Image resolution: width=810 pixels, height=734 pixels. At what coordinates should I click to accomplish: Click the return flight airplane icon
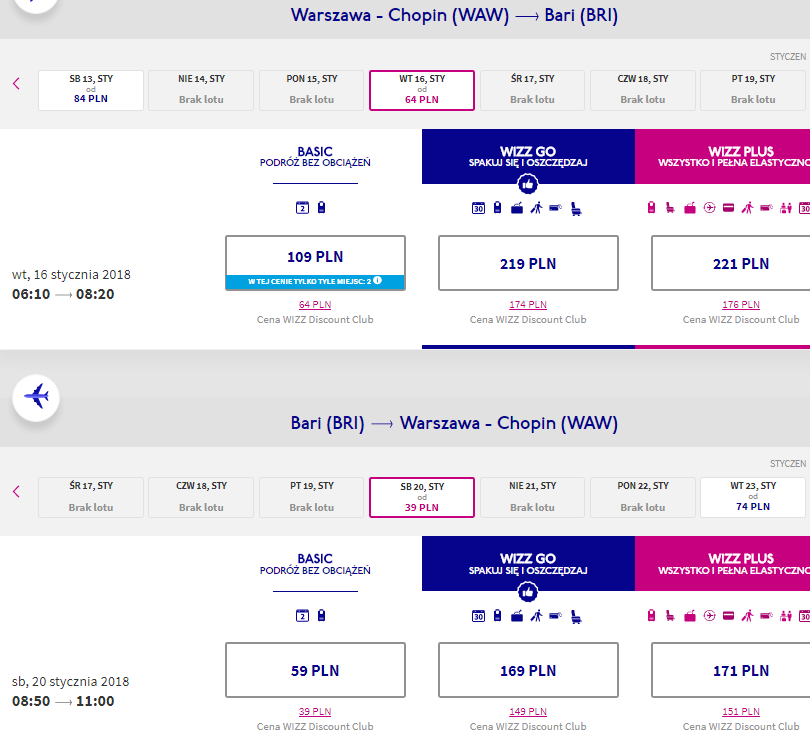pos(36,398)
